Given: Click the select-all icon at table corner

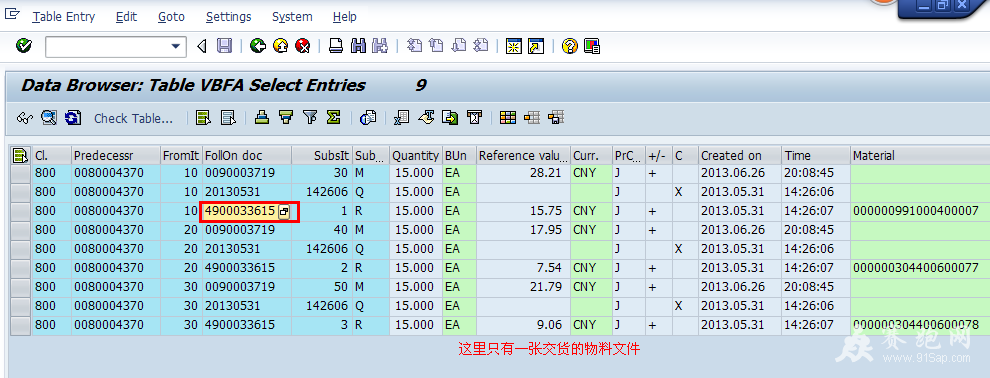Looking at the screenshot, I should (x=21, y=155).
